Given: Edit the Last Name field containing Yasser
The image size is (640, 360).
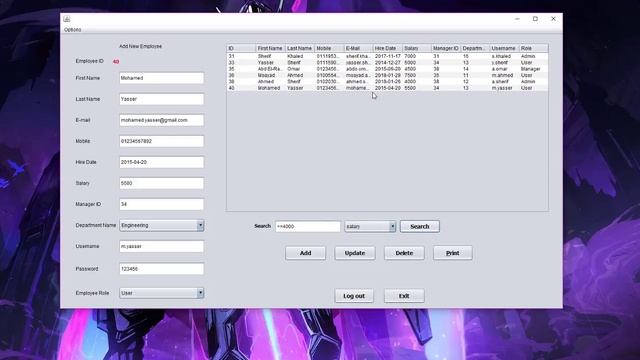Looking at the screenshot, I should 162,99.
